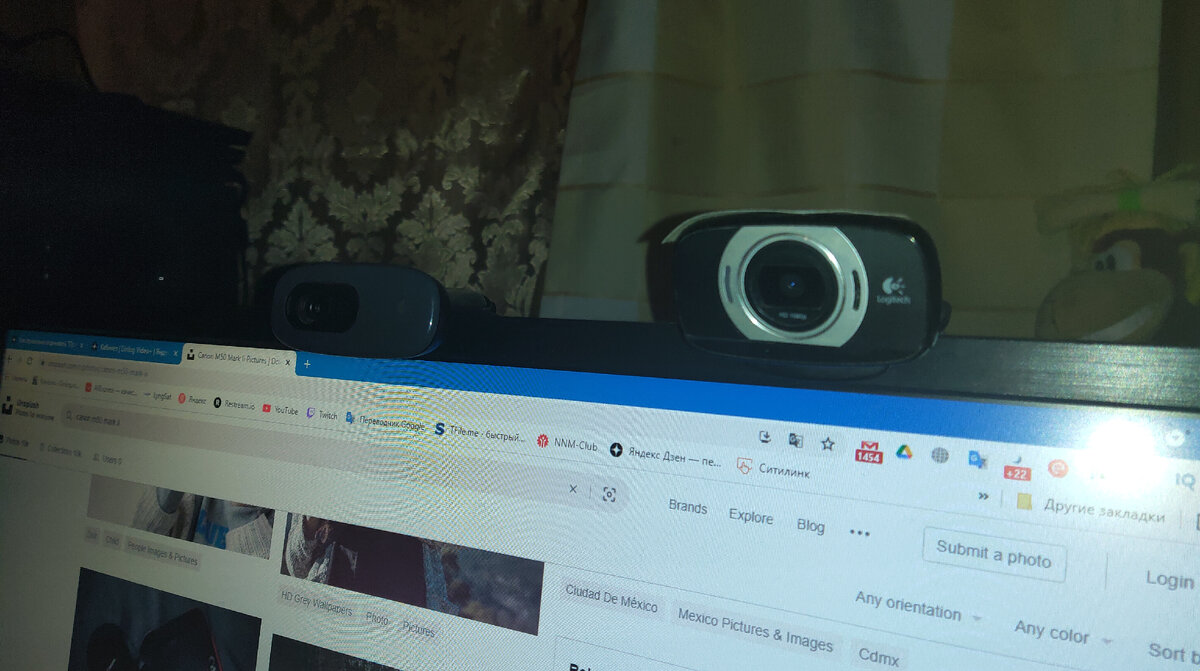This screenshot has width=1200, height=671.
Task: Open YouTube bookmark
Action: point(280,410)
